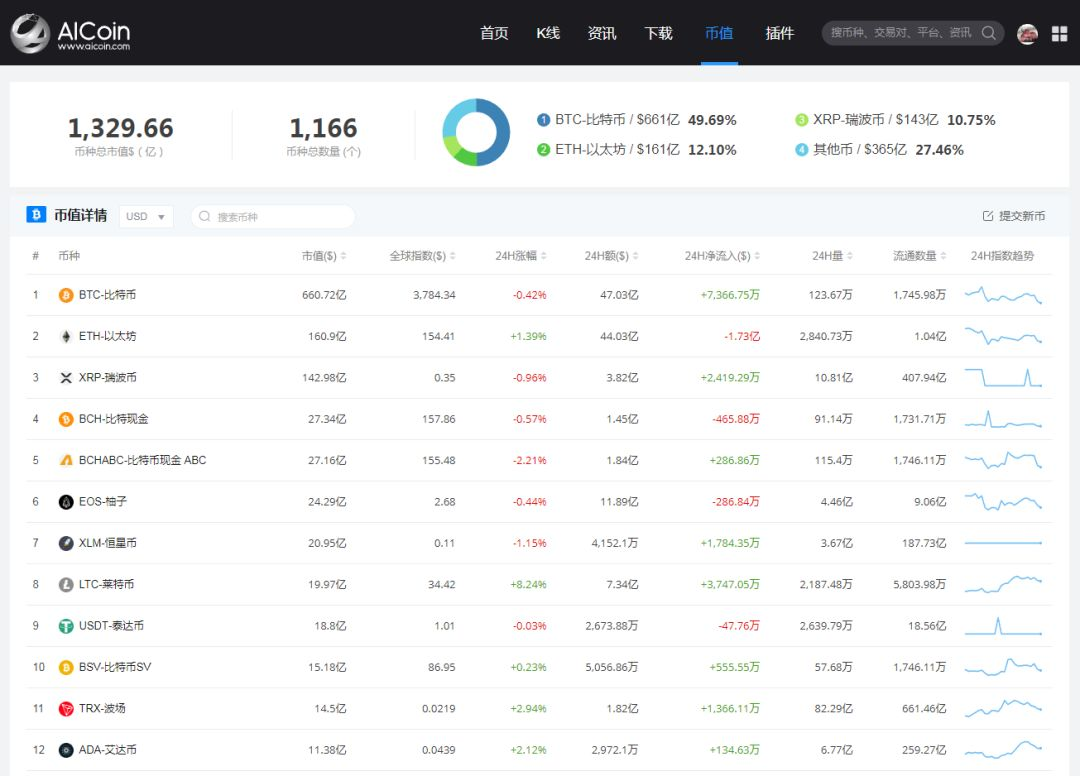1080x776 pixels.
Task: Sort by 24H量 column
Action: (832, 256)
